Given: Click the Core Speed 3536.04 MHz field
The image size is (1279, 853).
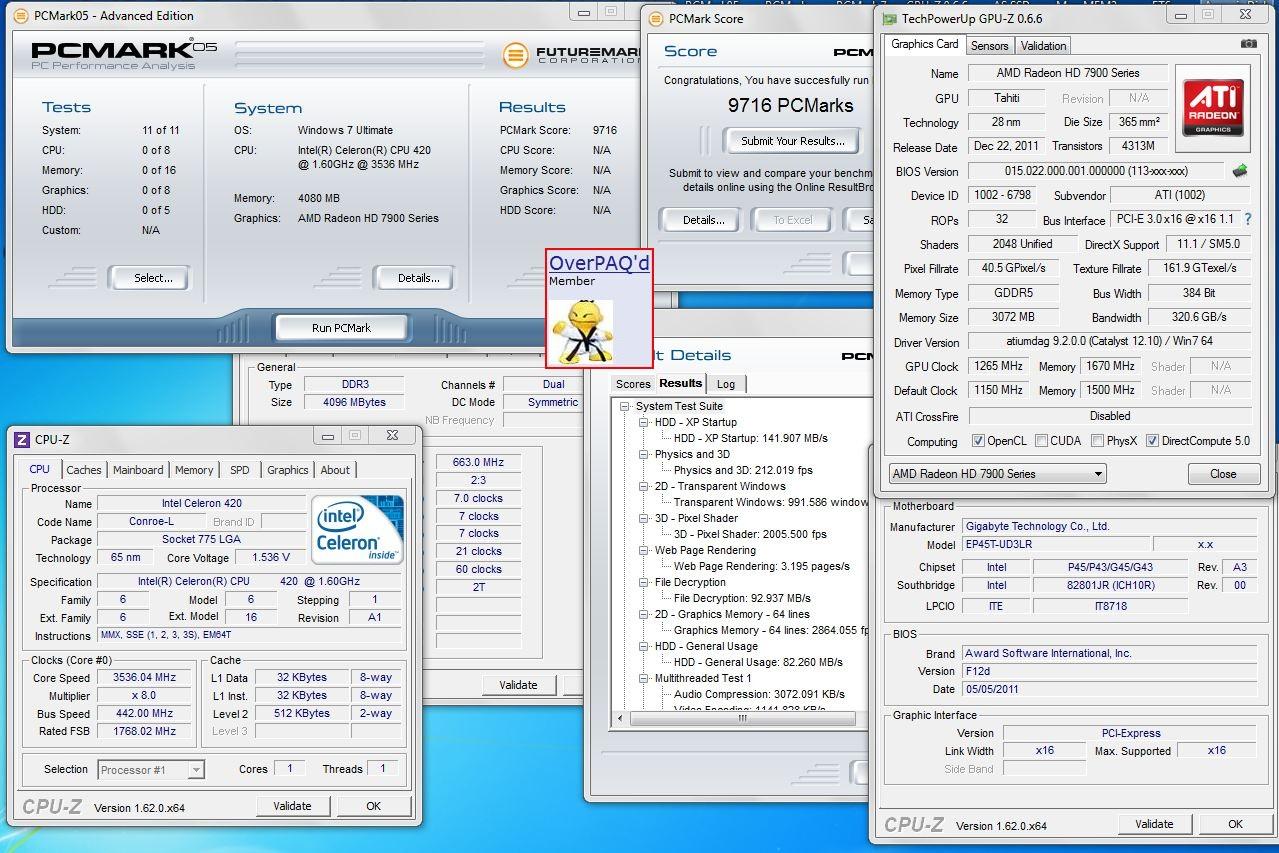Looking at the screenshot, I should (x=145, y=677).
